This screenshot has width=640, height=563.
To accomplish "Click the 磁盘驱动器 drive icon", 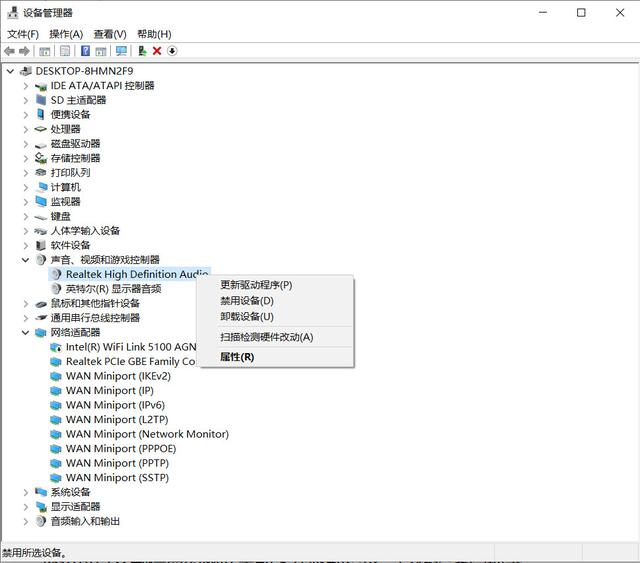I will (x=41, y=145).
